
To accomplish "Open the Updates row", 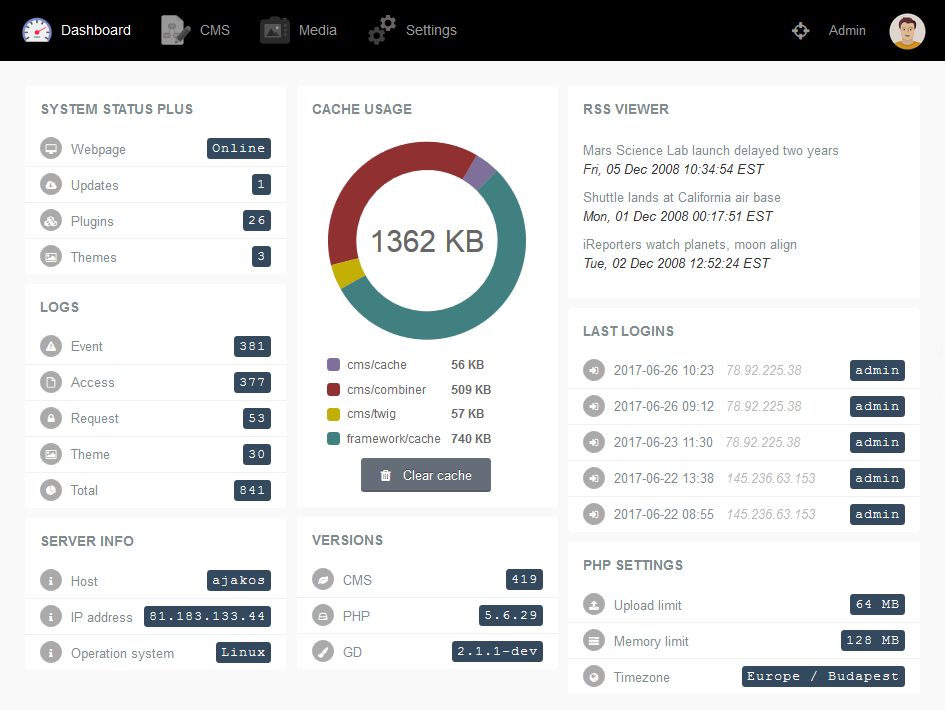I will pyautogui.click(x=155, y=184).
